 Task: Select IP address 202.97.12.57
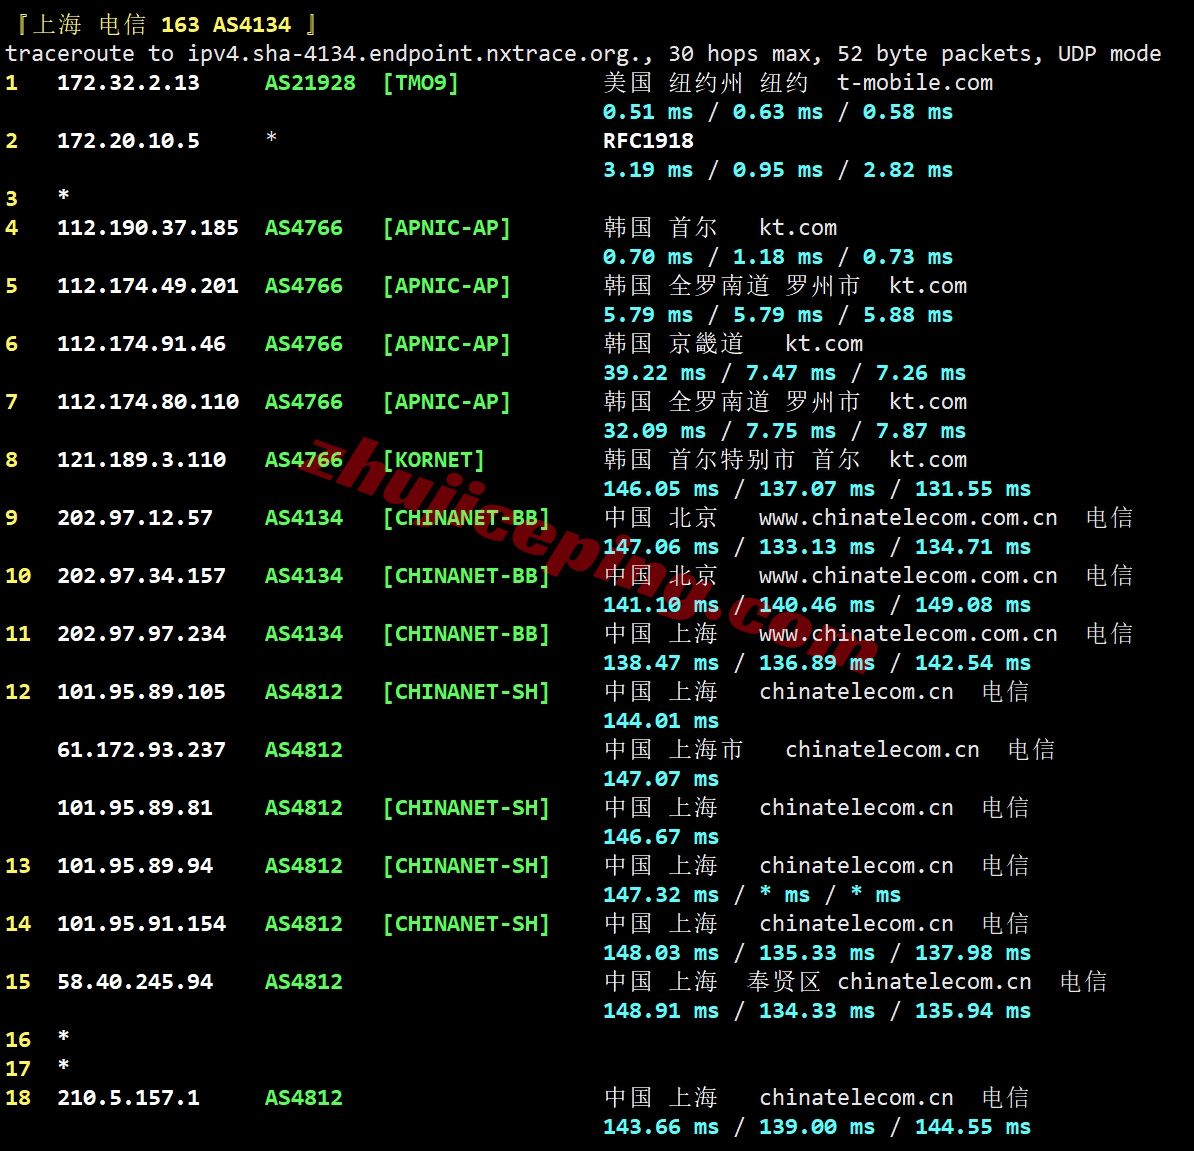point(135,518)
